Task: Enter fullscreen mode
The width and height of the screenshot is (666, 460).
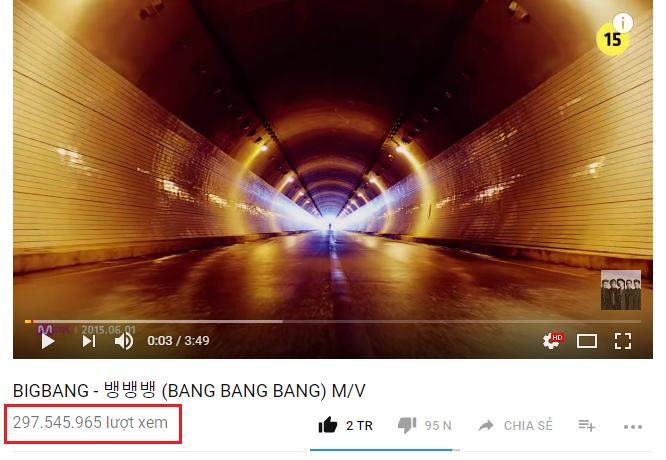Action: (623, 341)
